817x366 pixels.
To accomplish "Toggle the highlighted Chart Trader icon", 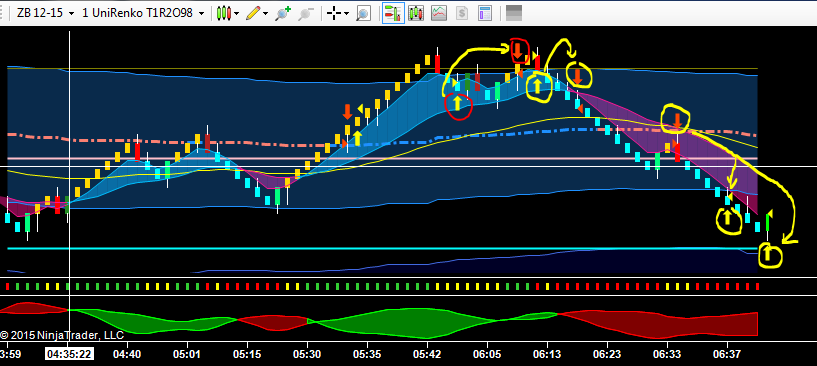I will point(393,13).
